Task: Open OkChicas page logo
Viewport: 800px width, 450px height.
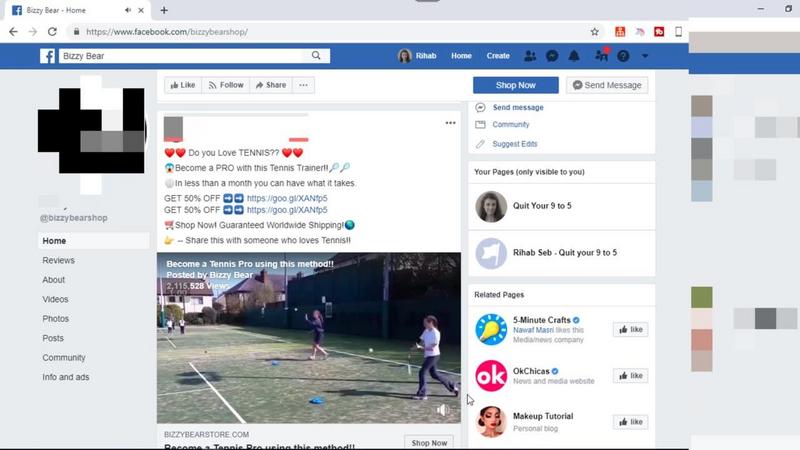Action: 491,376
